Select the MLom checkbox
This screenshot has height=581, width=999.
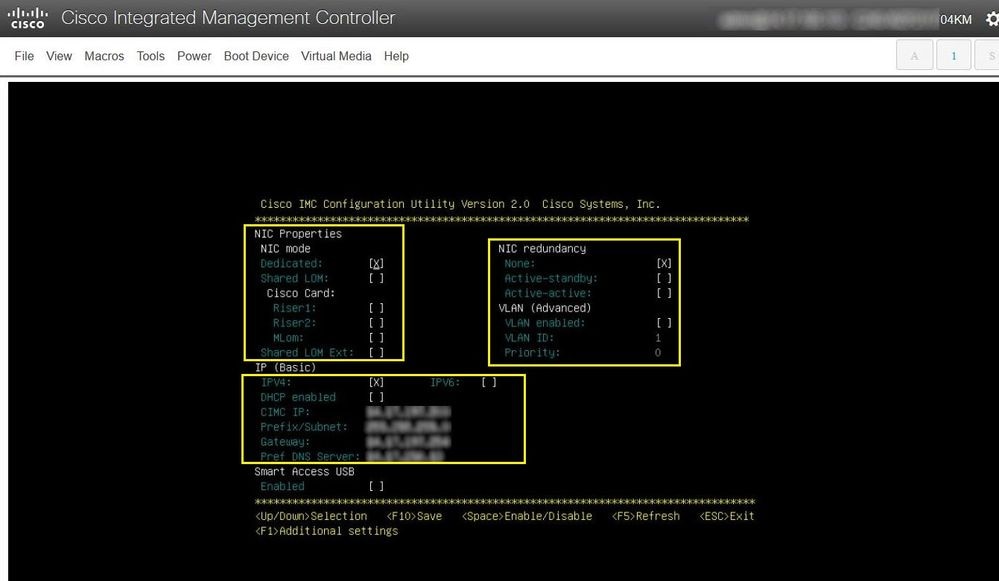[x=377, y=338]
